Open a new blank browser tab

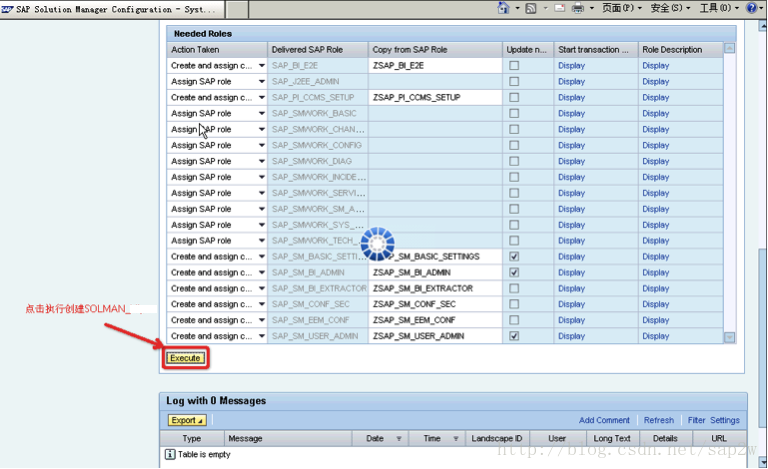pos(237,9)
